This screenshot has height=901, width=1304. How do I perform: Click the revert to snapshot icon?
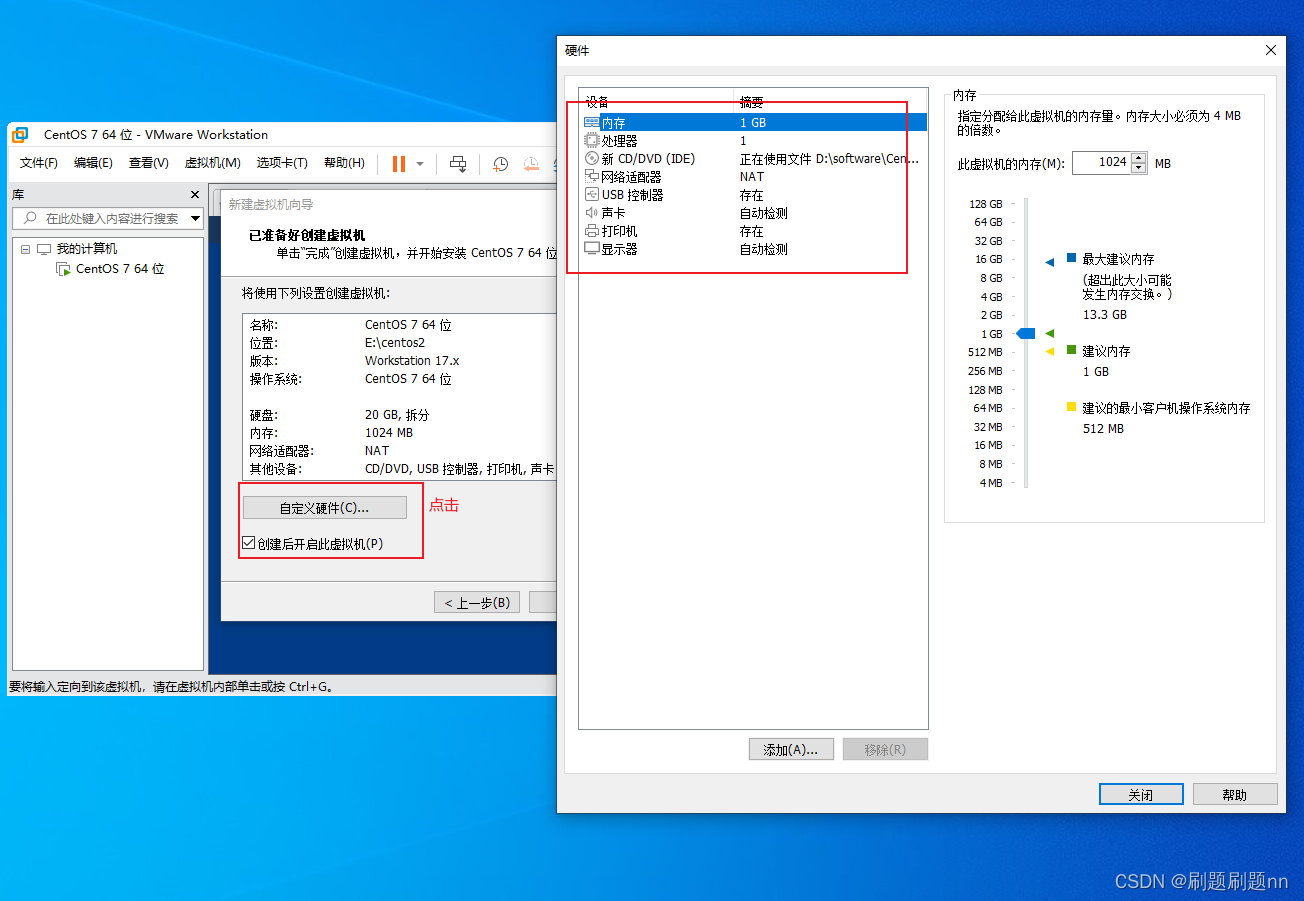pos(531,164)
